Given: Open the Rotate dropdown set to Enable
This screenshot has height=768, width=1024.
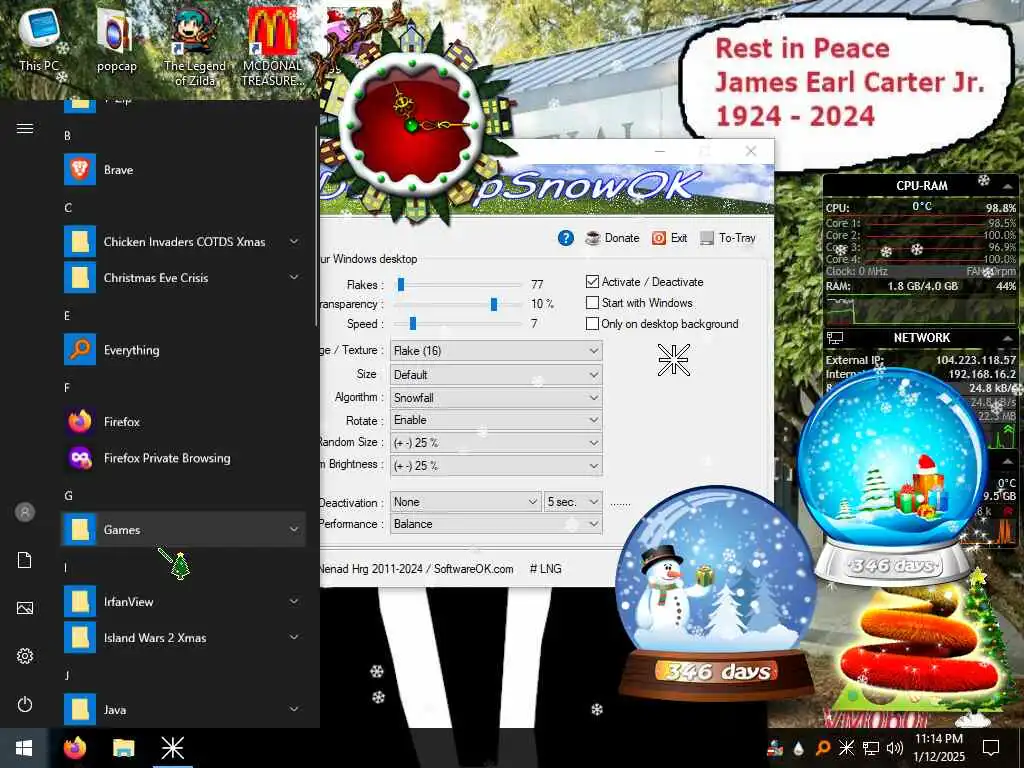Looking at the screenshot, I should click(496, 420).
